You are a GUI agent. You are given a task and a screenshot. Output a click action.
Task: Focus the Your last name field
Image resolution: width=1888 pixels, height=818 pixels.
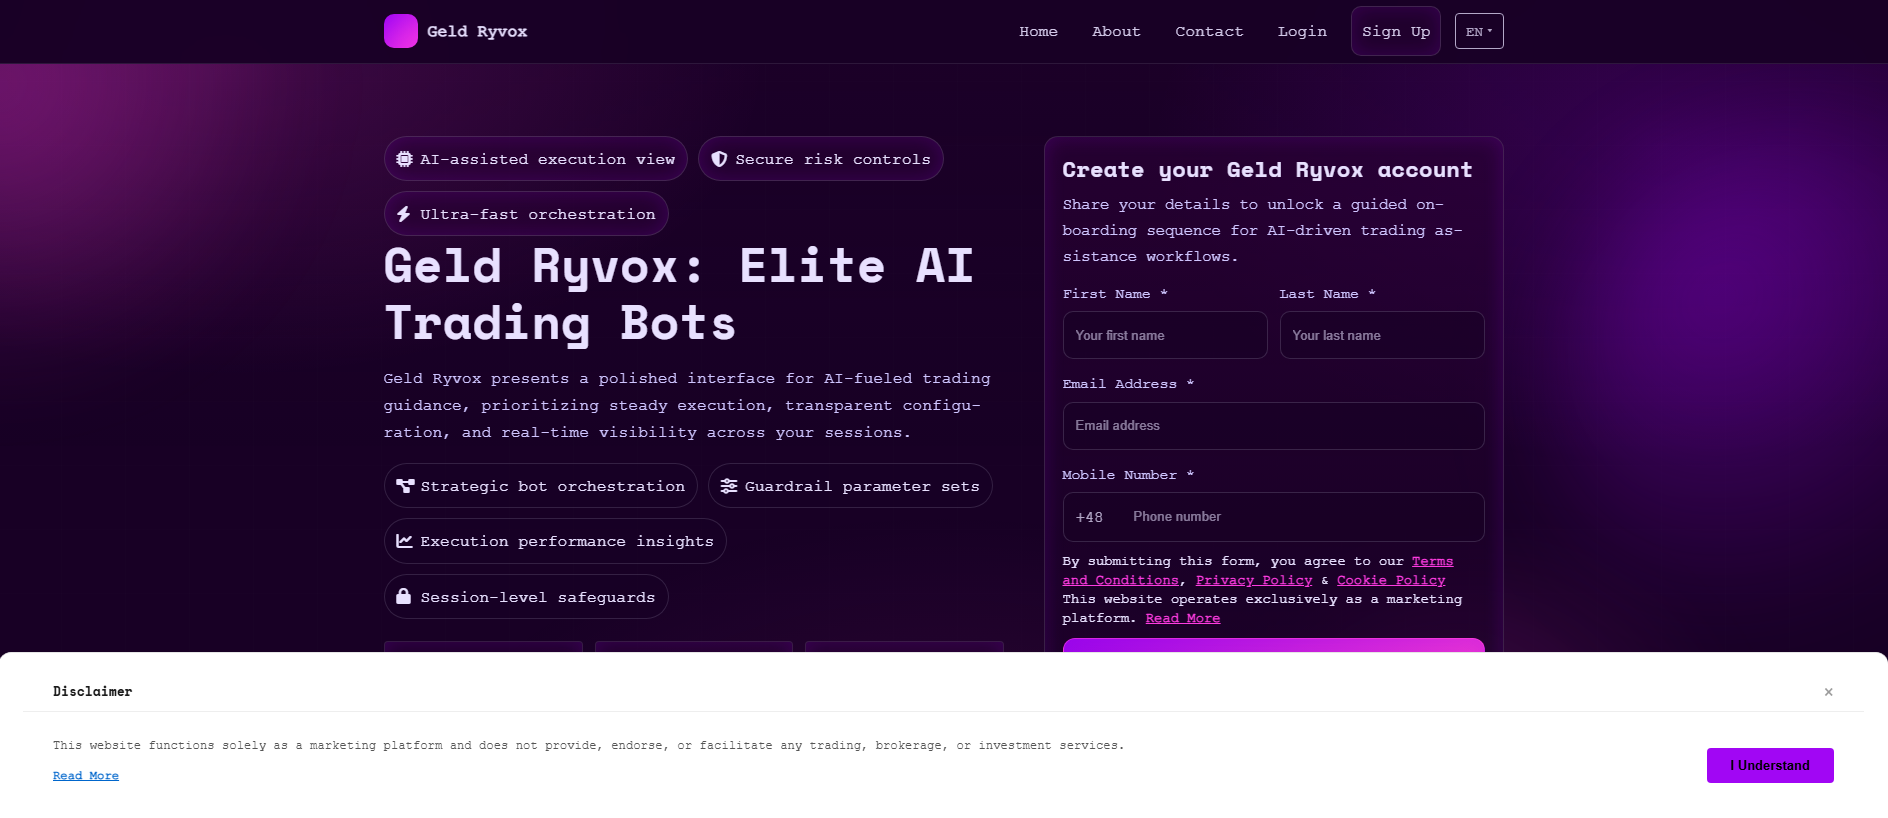point(1382,335)
